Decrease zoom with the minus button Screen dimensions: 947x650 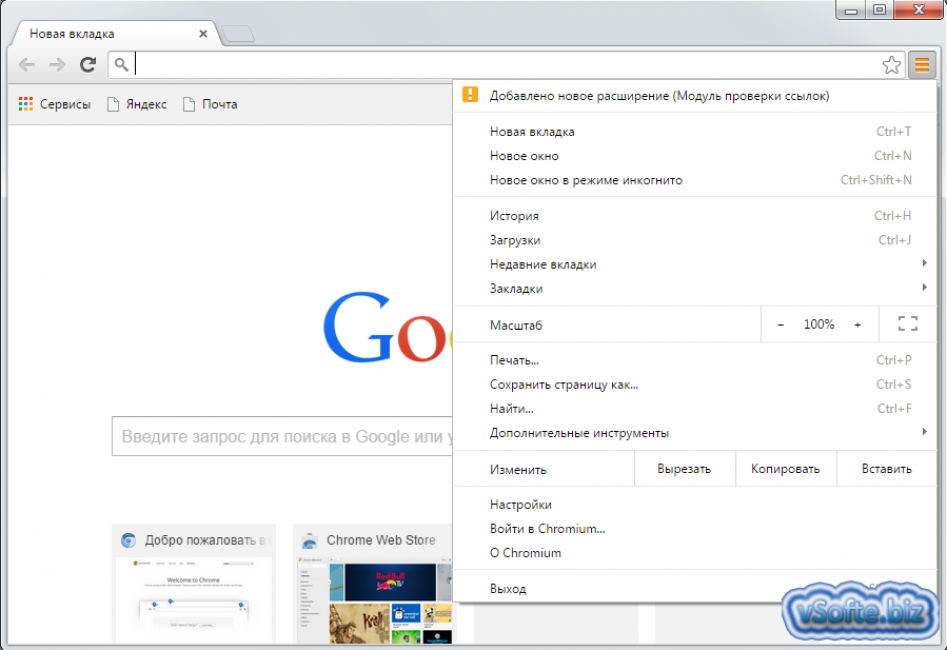(780, 325)
